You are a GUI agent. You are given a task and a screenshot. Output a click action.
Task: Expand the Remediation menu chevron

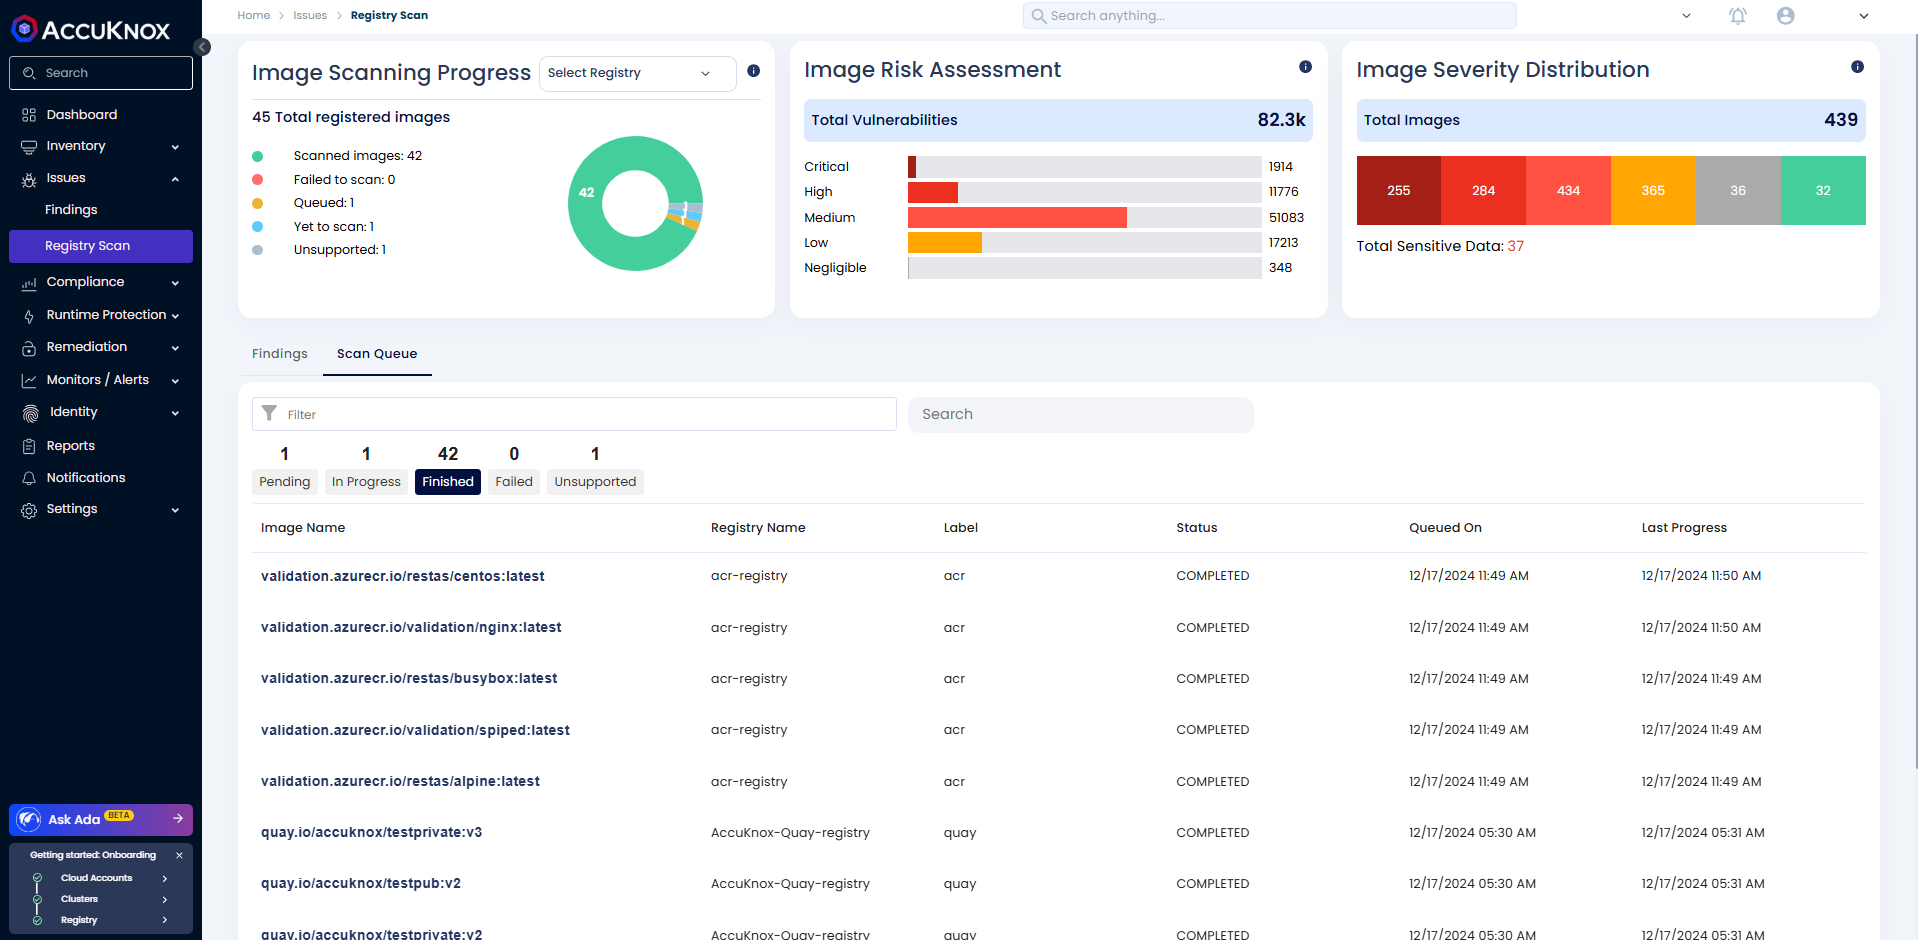click(x=175, y=348)
